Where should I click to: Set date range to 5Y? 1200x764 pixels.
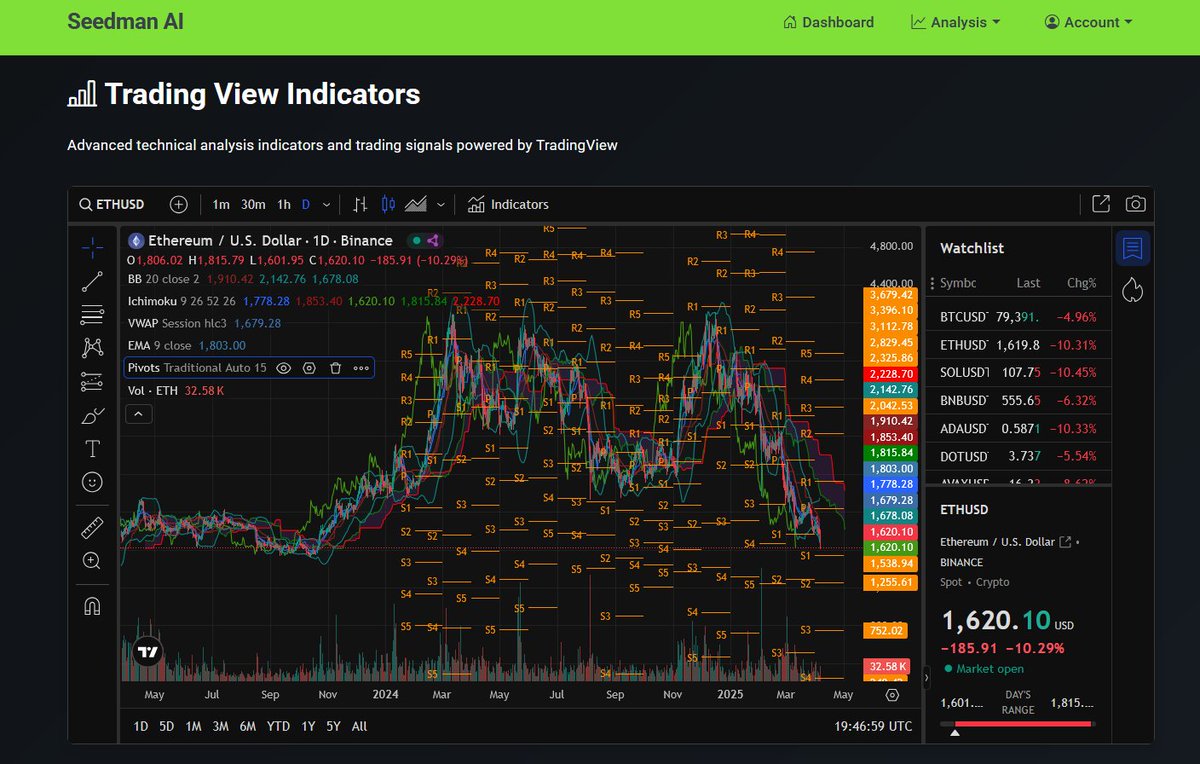click(333, 727)
